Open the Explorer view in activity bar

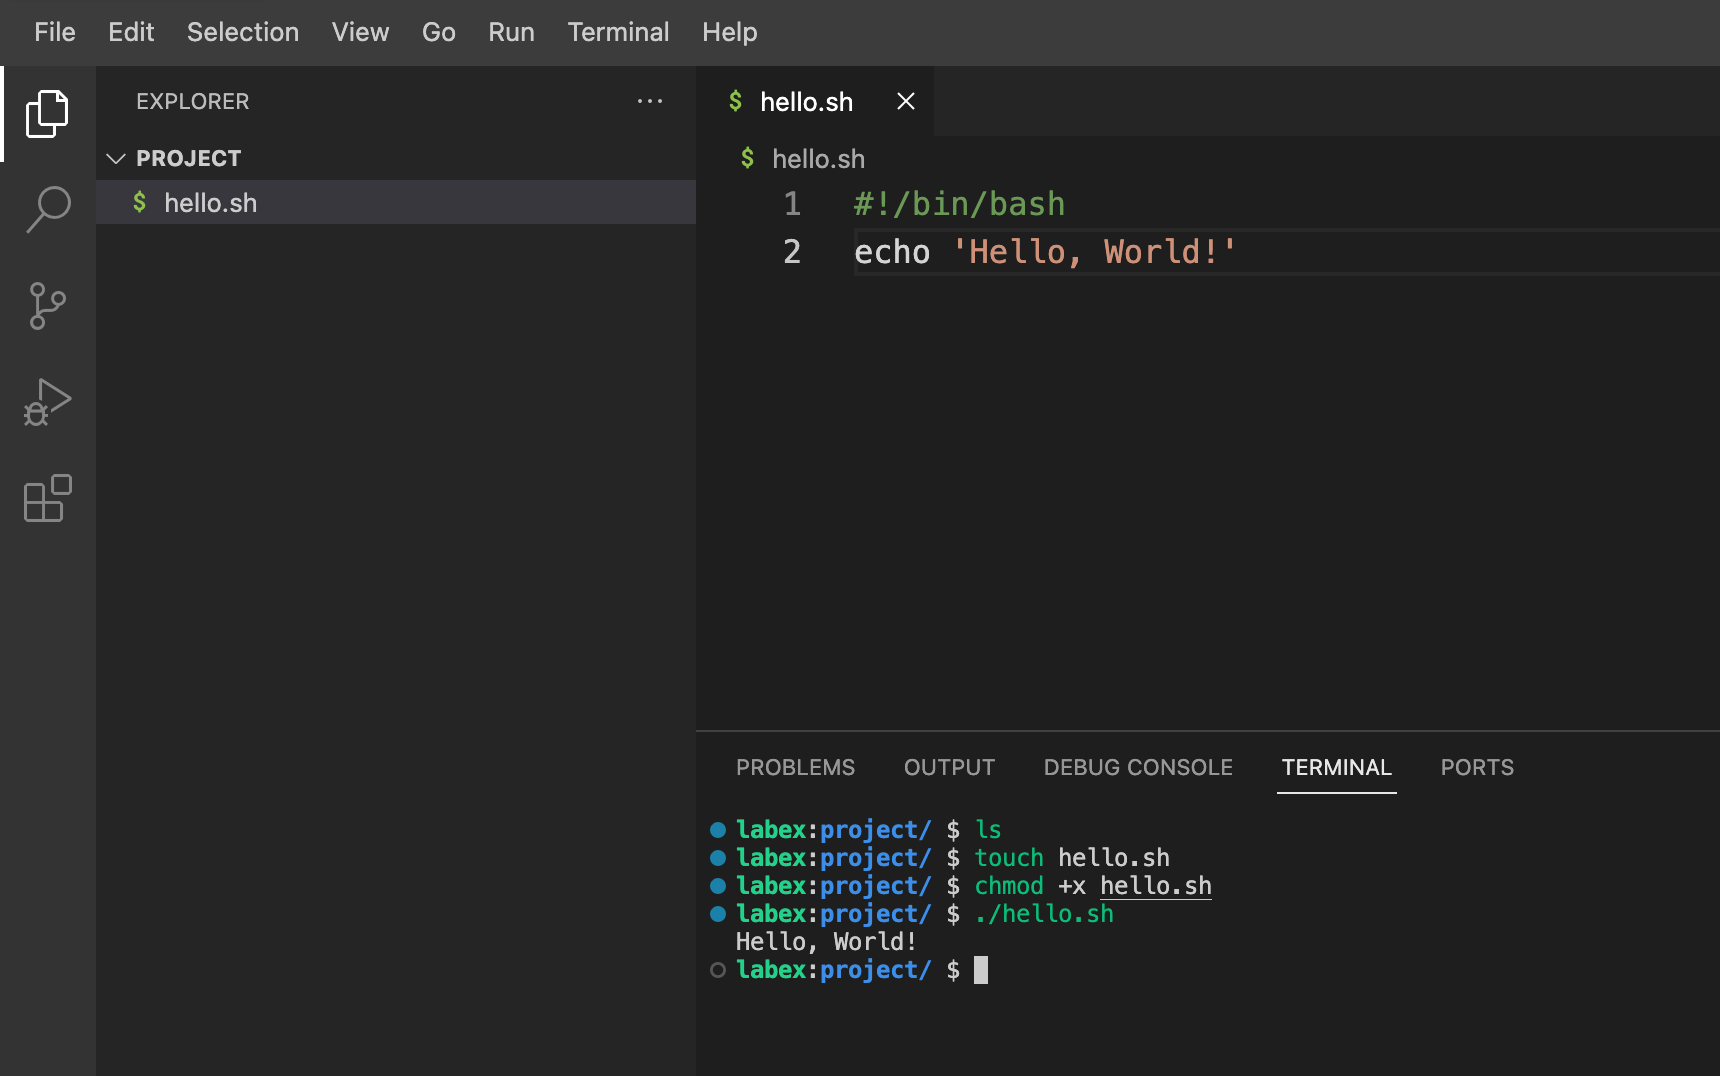click(47, 114)
